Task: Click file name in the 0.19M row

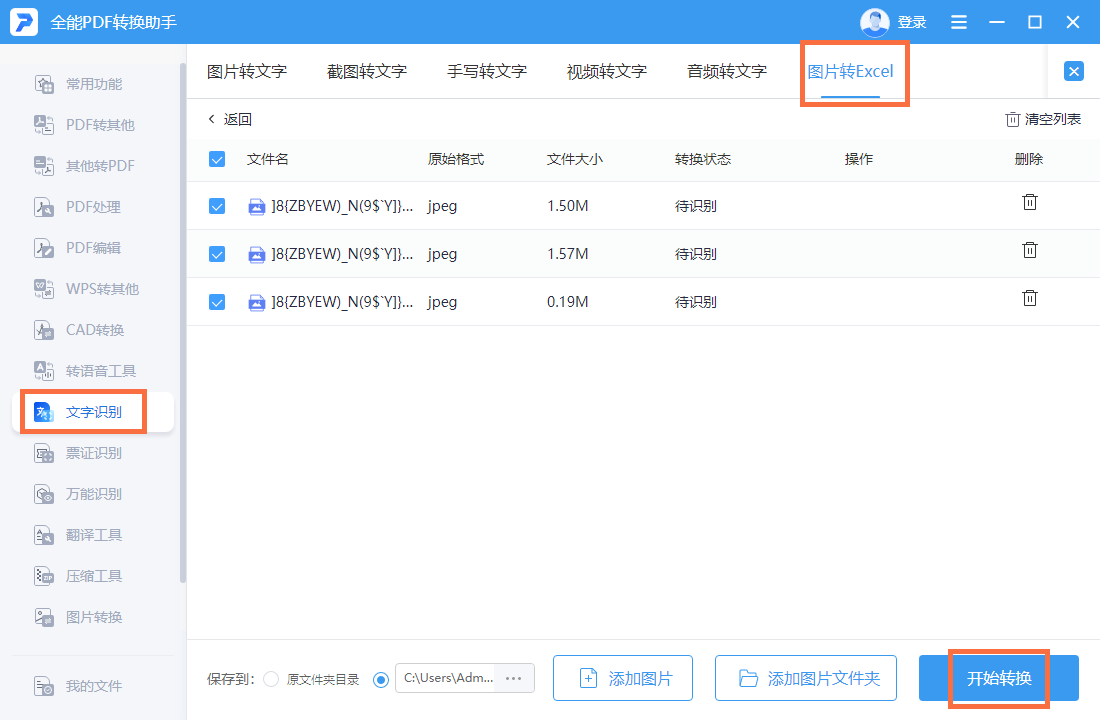Action: tap(342, 302)
